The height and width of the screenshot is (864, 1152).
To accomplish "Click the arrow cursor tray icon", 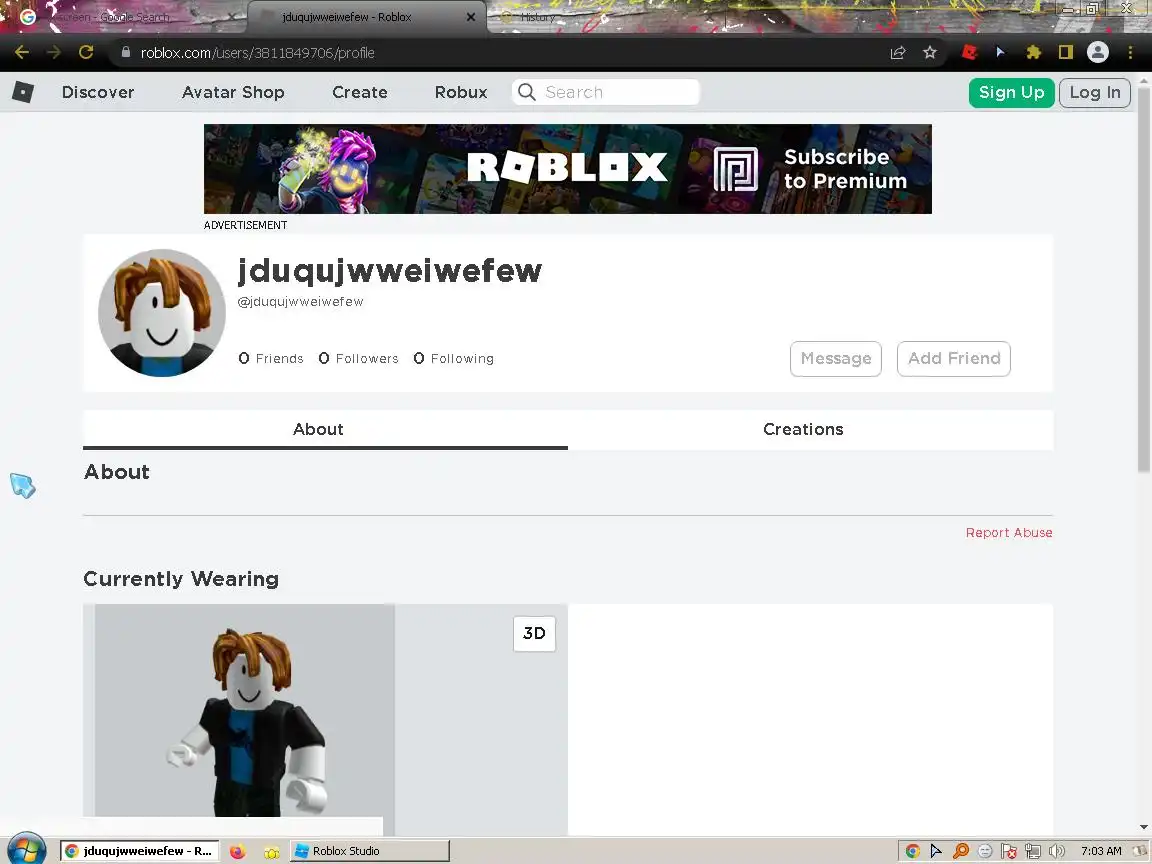I will coord(936,851).
